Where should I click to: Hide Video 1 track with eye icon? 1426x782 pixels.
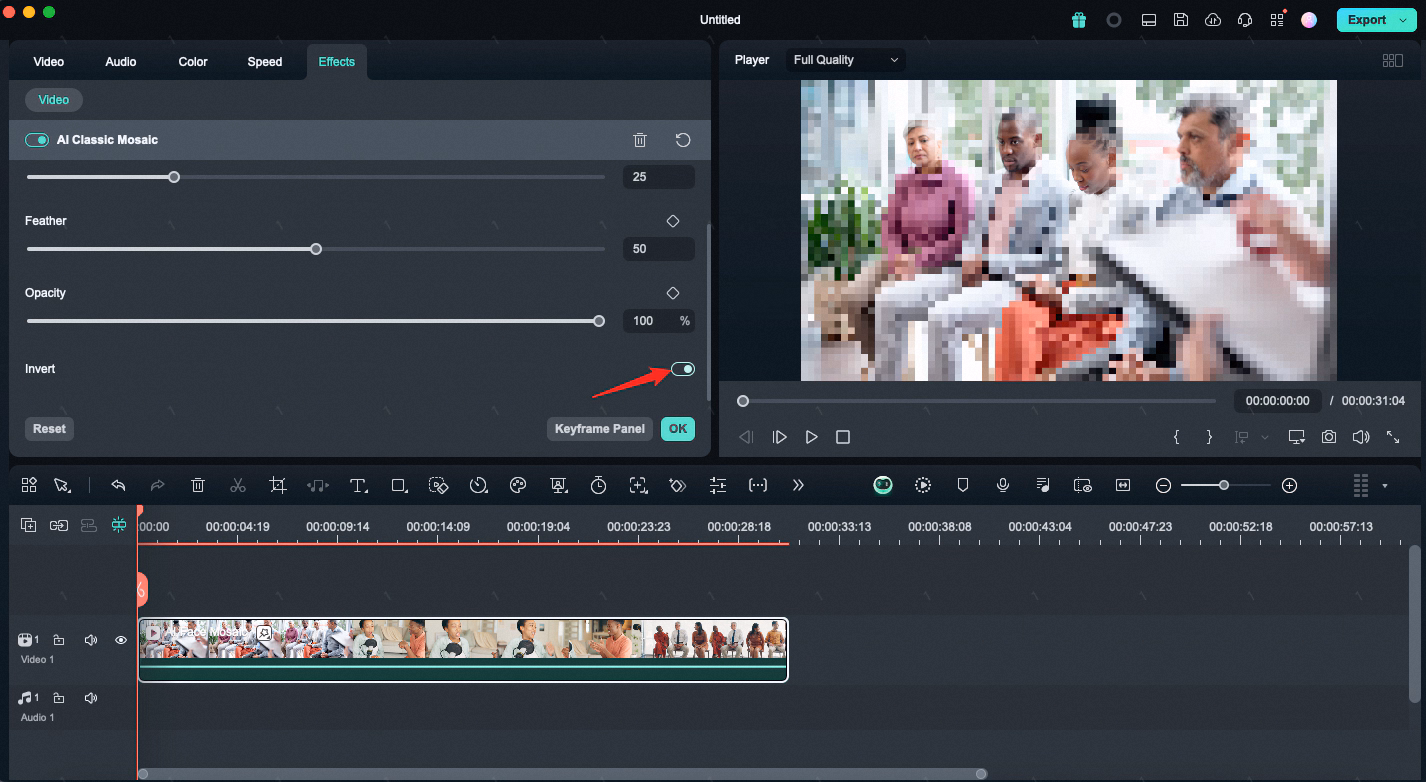[121, 640]
